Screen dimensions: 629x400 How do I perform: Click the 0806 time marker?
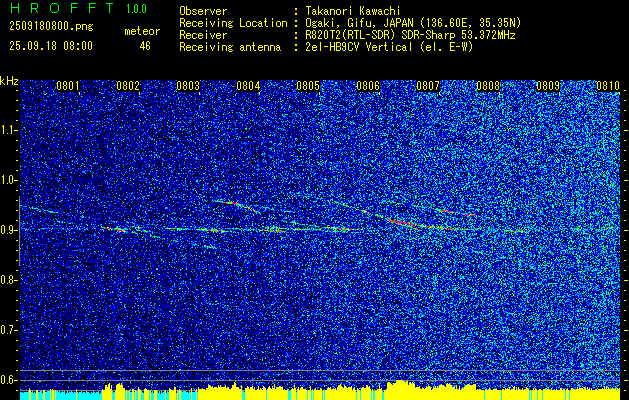pos(368,86)
